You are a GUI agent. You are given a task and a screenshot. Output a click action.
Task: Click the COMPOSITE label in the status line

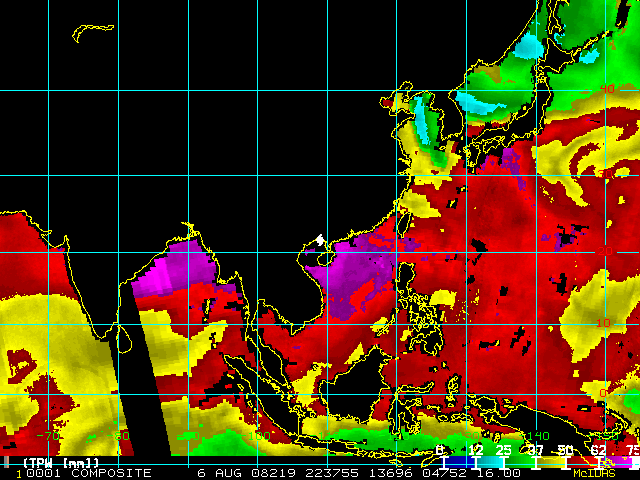click(x=110, y=473)
